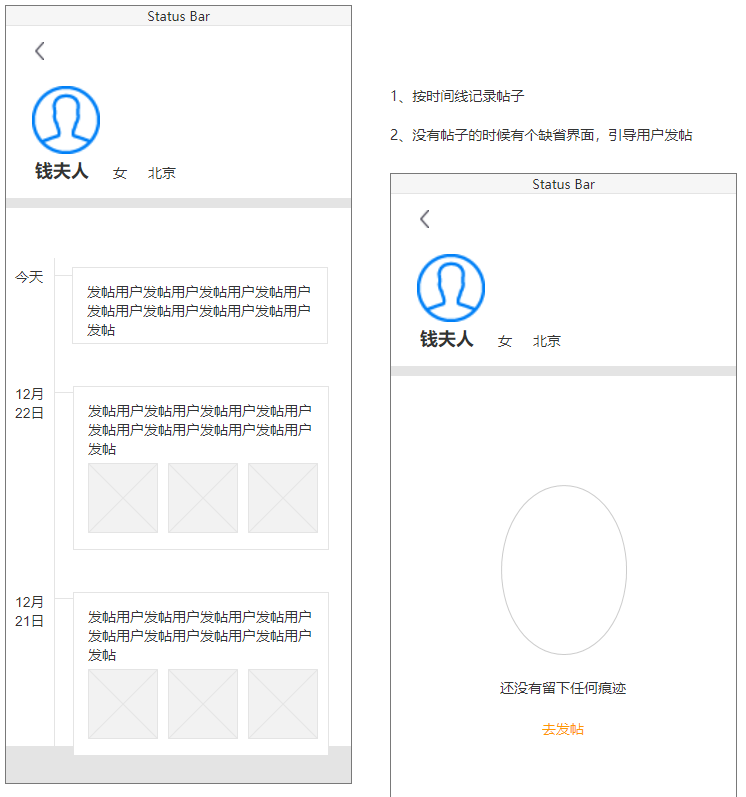
Task: Click location 北京 in right mockup
Action: point(547,341)
